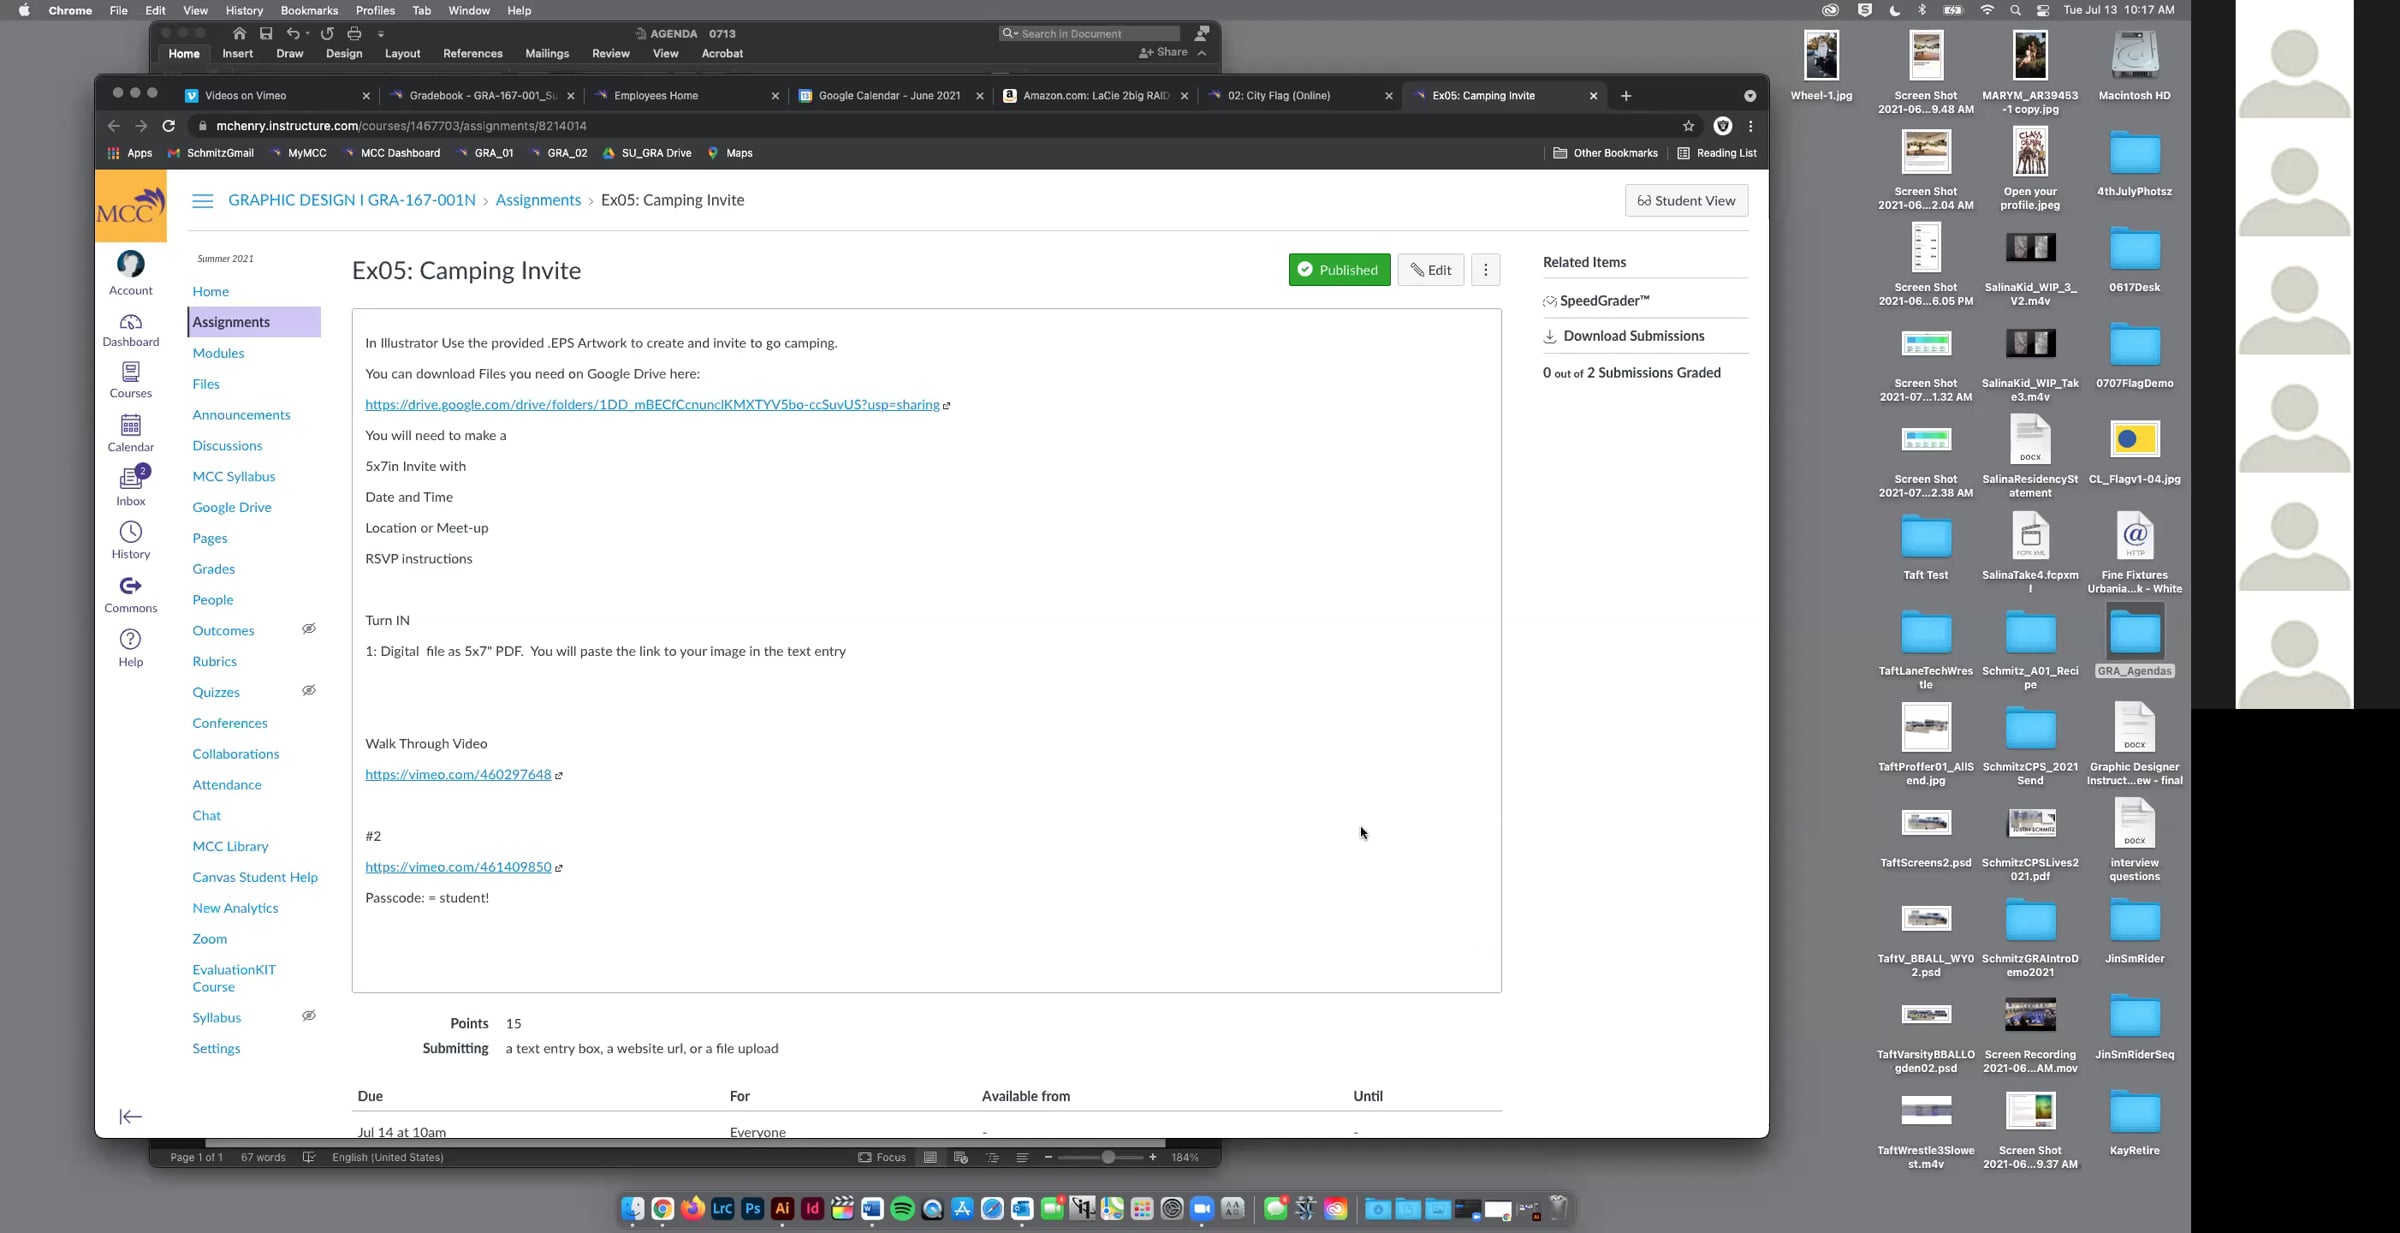
Task: Open the Commons sidebar icon
Action: (x=130, y=586)
